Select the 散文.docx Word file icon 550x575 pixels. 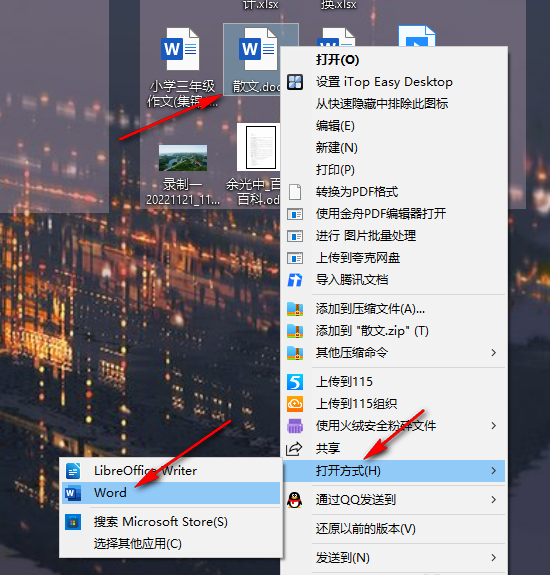coord(258,49)
